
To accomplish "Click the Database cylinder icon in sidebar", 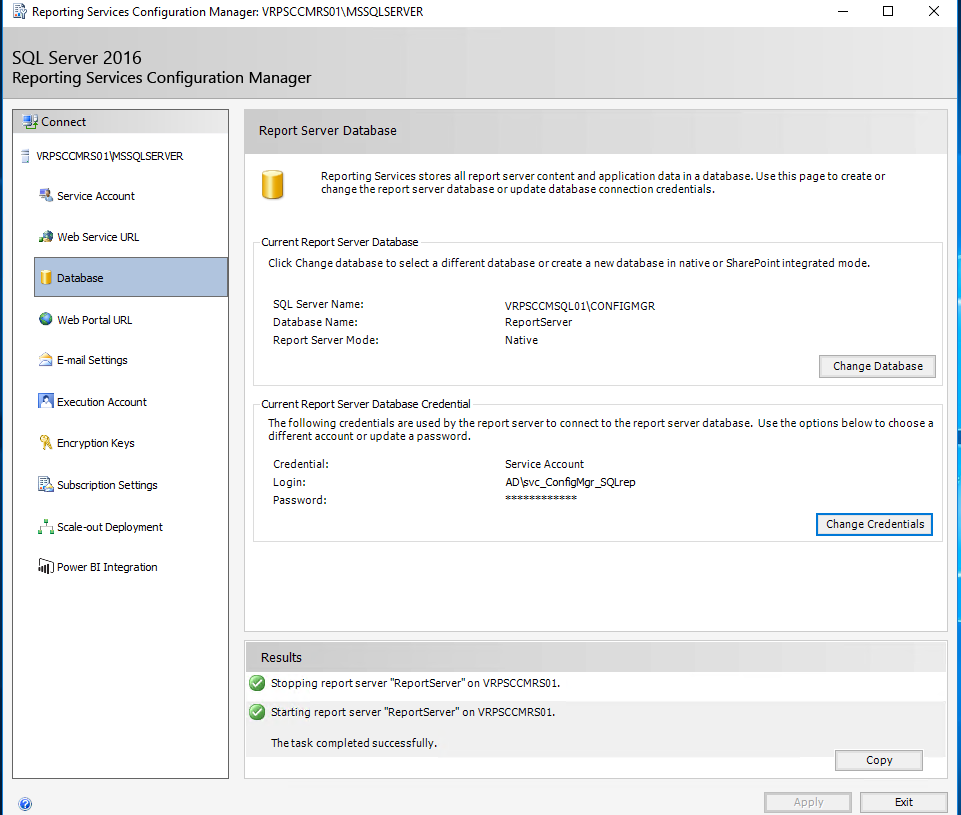I will coord(46,278).
